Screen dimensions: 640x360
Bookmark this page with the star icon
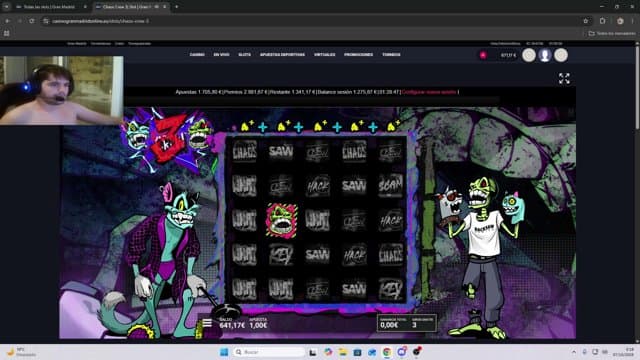click(586, 21)
